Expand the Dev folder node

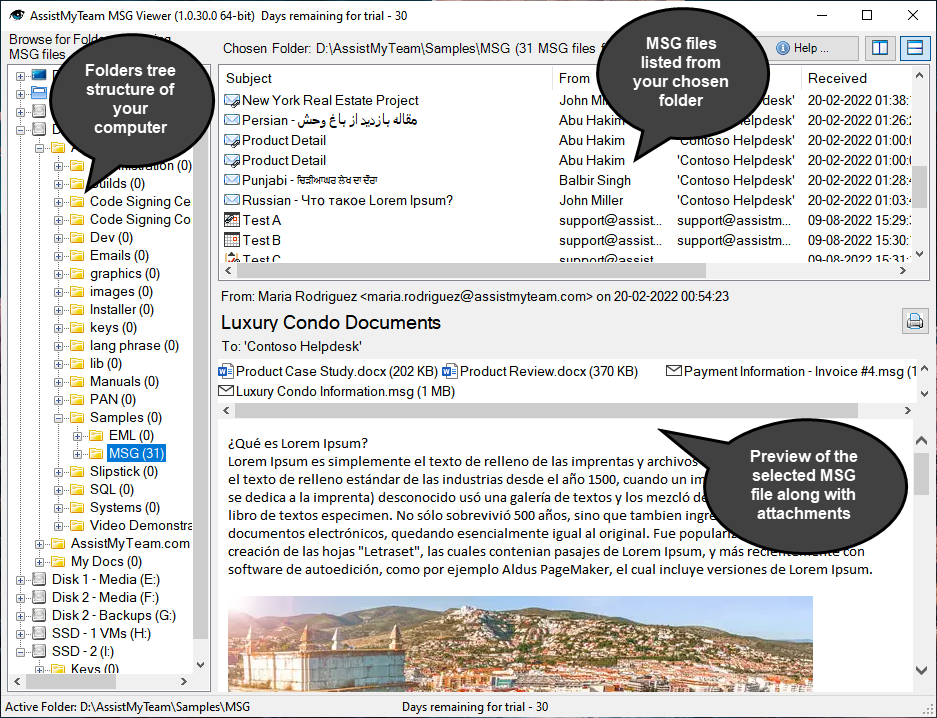[x=59, y=237]
